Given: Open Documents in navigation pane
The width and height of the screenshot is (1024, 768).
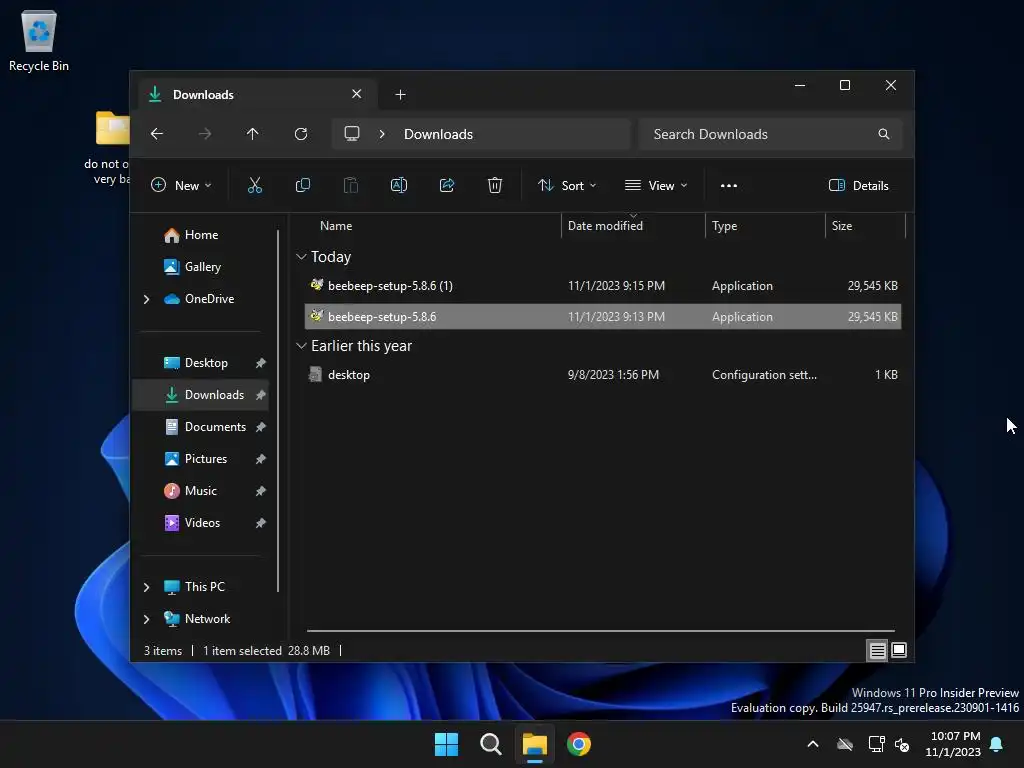Looking at the screenshot, I should 206,427.
